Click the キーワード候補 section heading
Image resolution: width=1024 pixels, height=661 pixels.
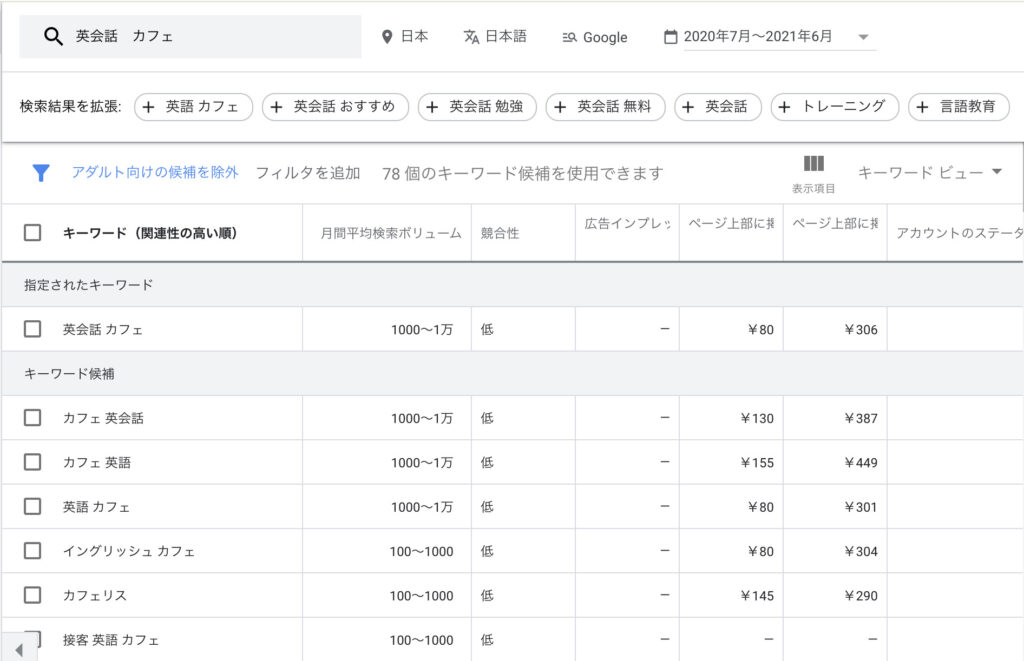(69, 374)
